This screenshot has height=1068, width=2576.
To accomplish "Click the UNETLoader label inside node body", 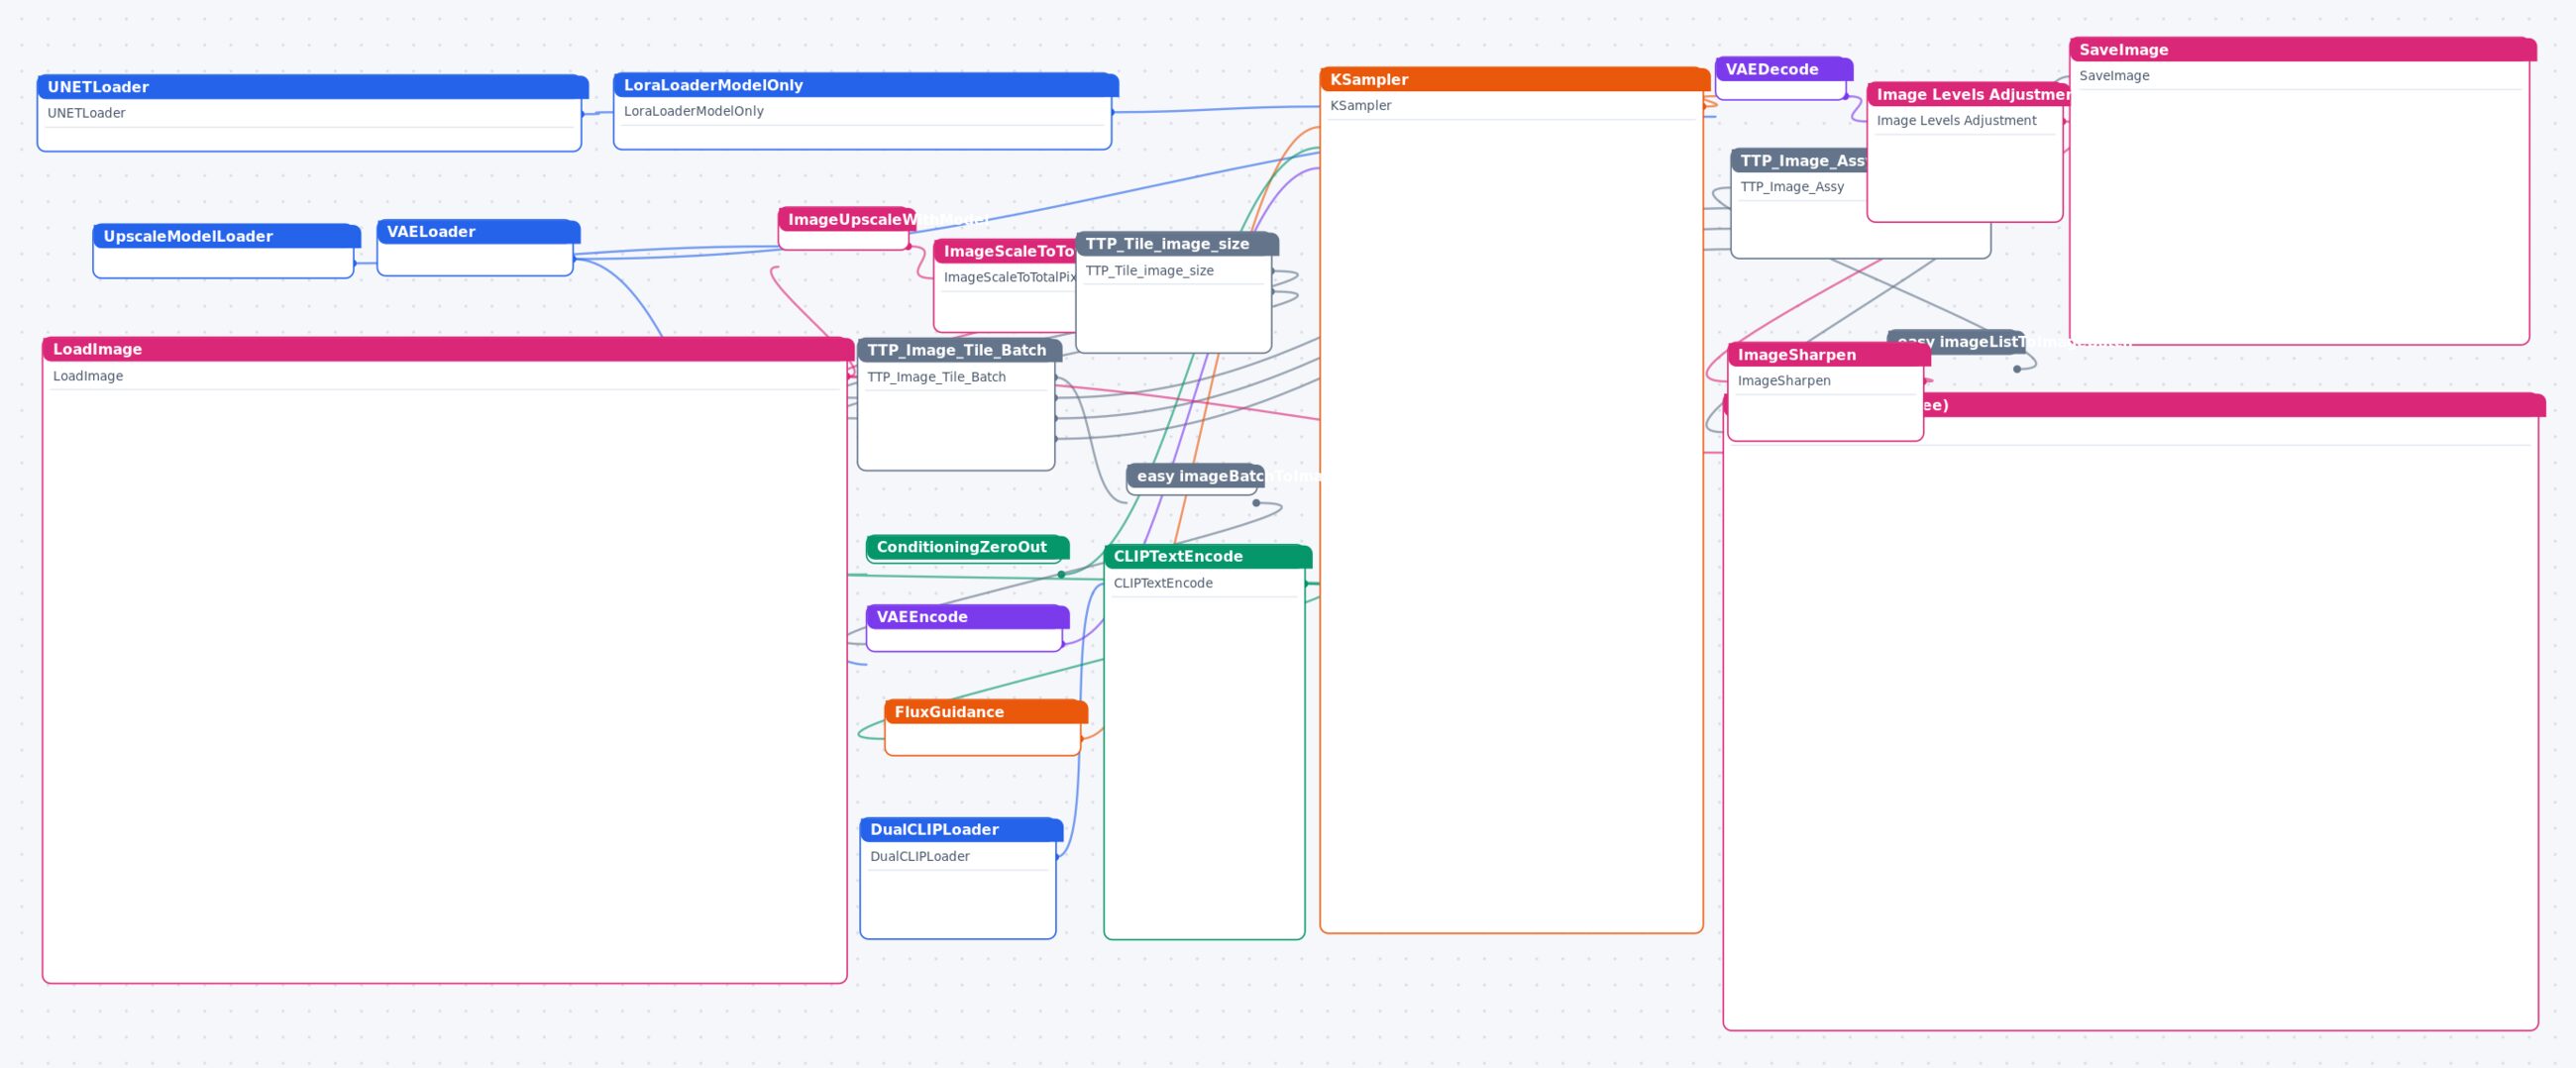I will pos(86,113).
